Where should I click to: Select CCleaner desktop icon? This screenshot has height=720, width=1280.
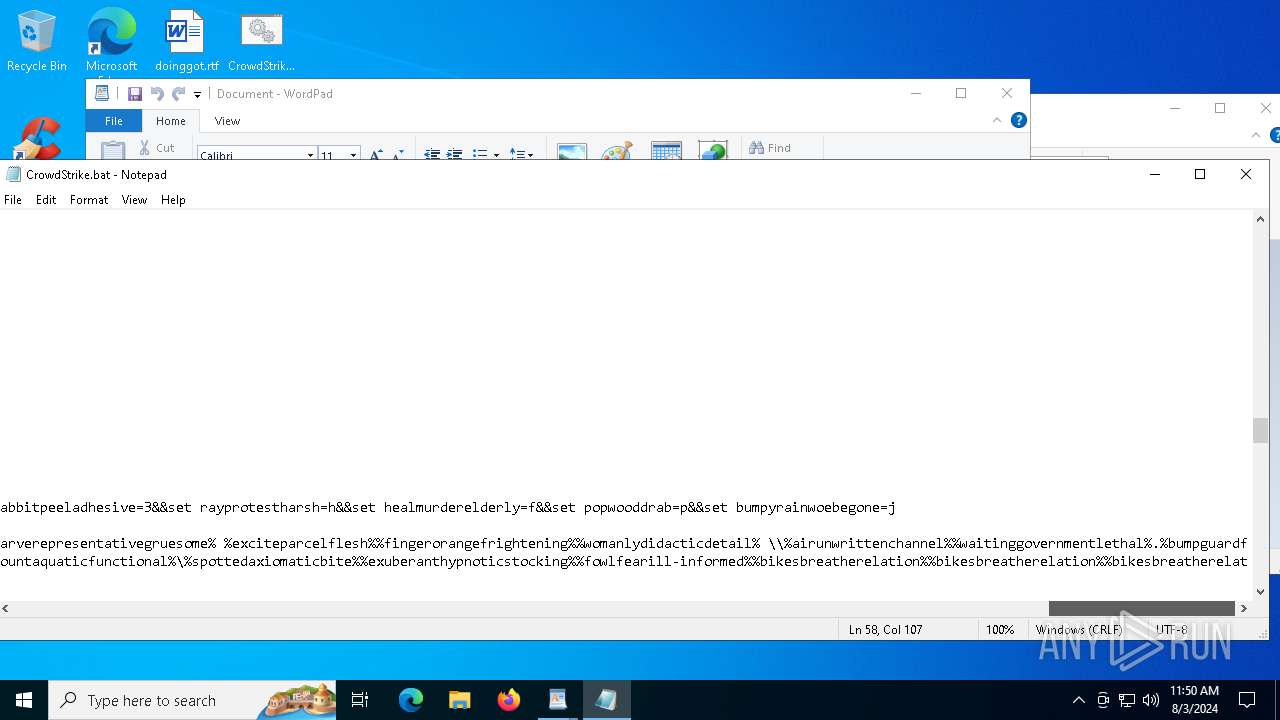point(37,138)
